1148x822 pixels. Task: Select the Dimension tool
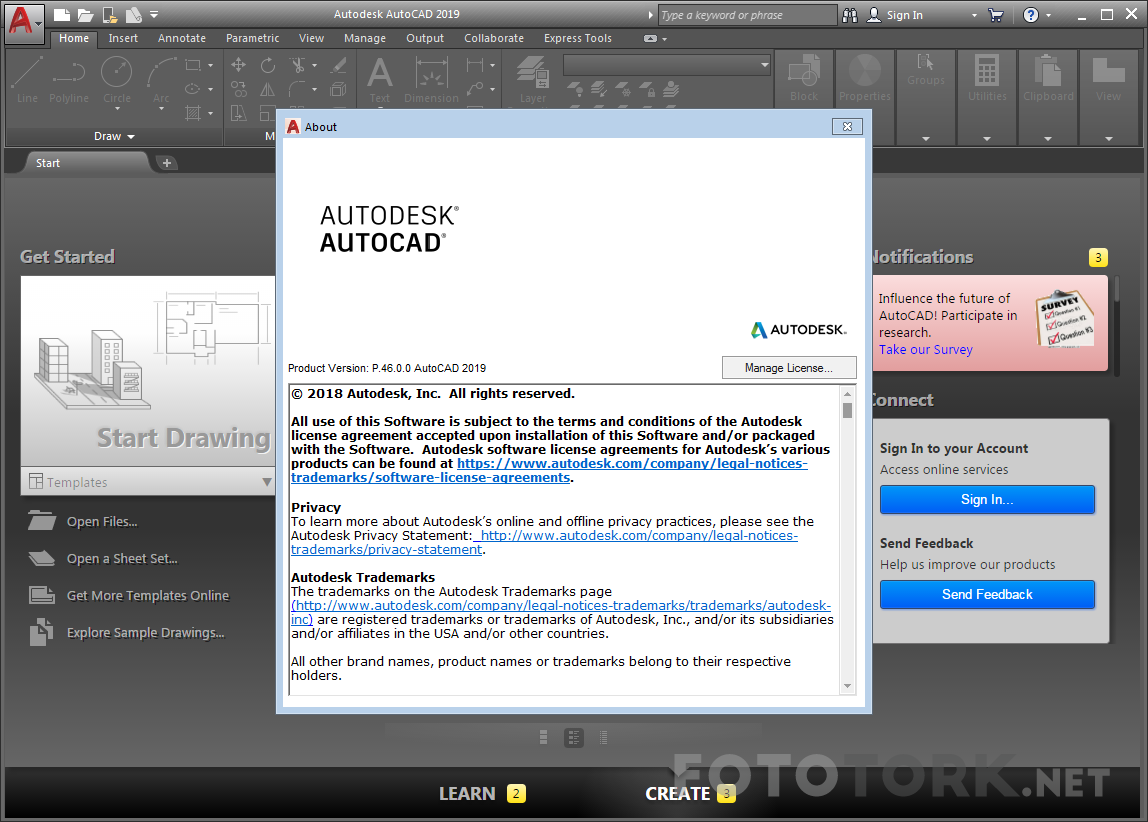[x=431, y=80]
